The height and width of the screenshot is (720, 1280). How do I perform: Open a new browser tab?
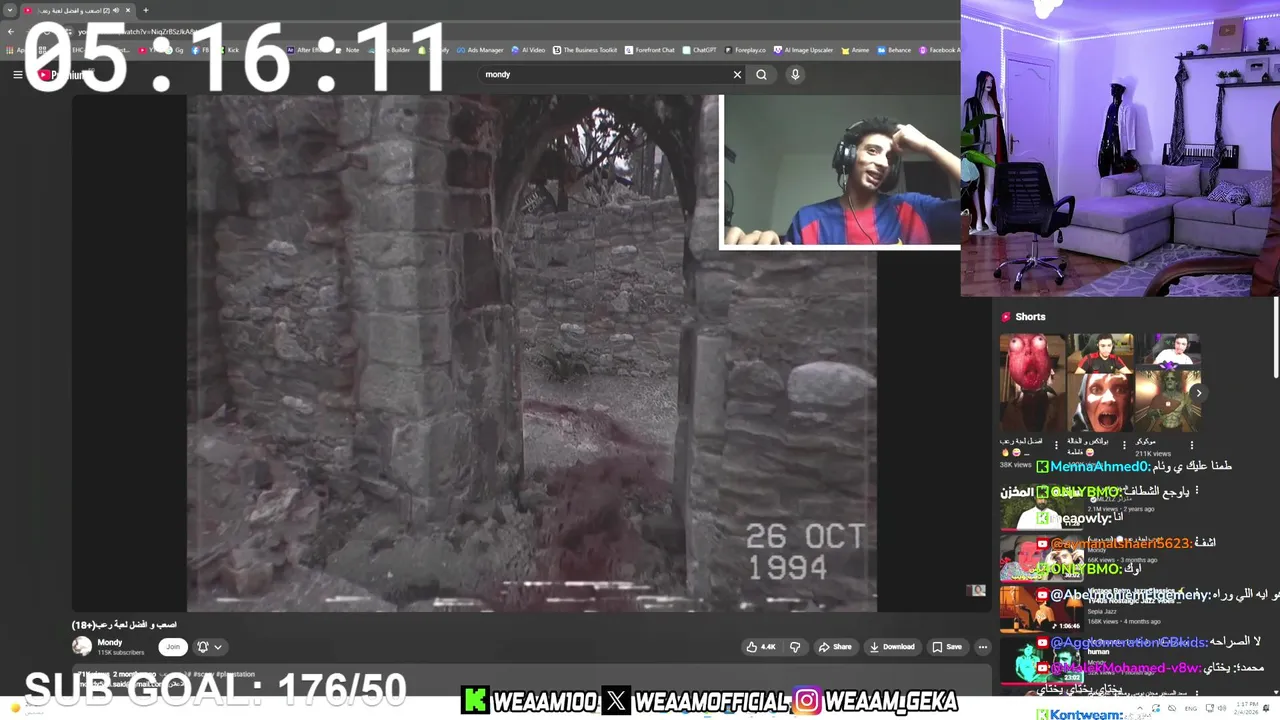click(145, 10)
